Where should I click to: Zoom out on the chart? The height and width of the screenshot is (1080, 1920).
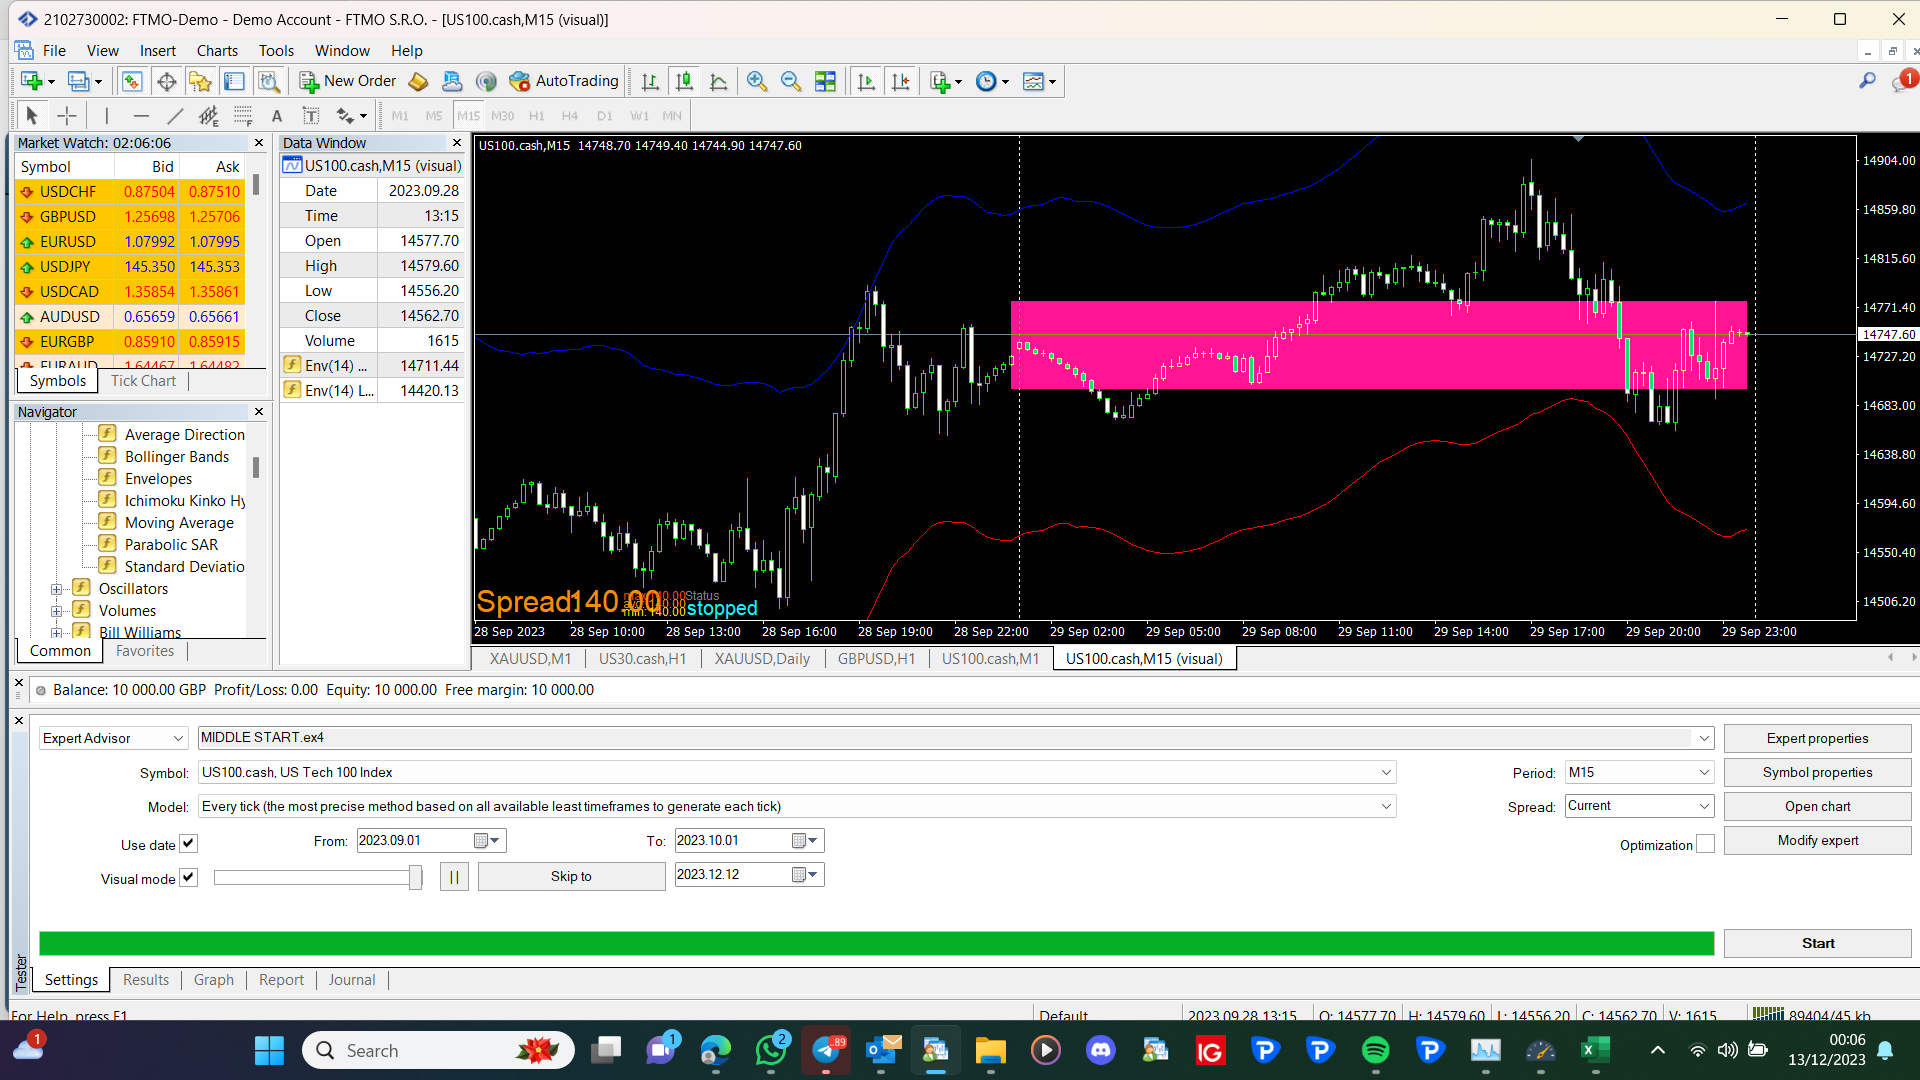click(x=791, y=82)
